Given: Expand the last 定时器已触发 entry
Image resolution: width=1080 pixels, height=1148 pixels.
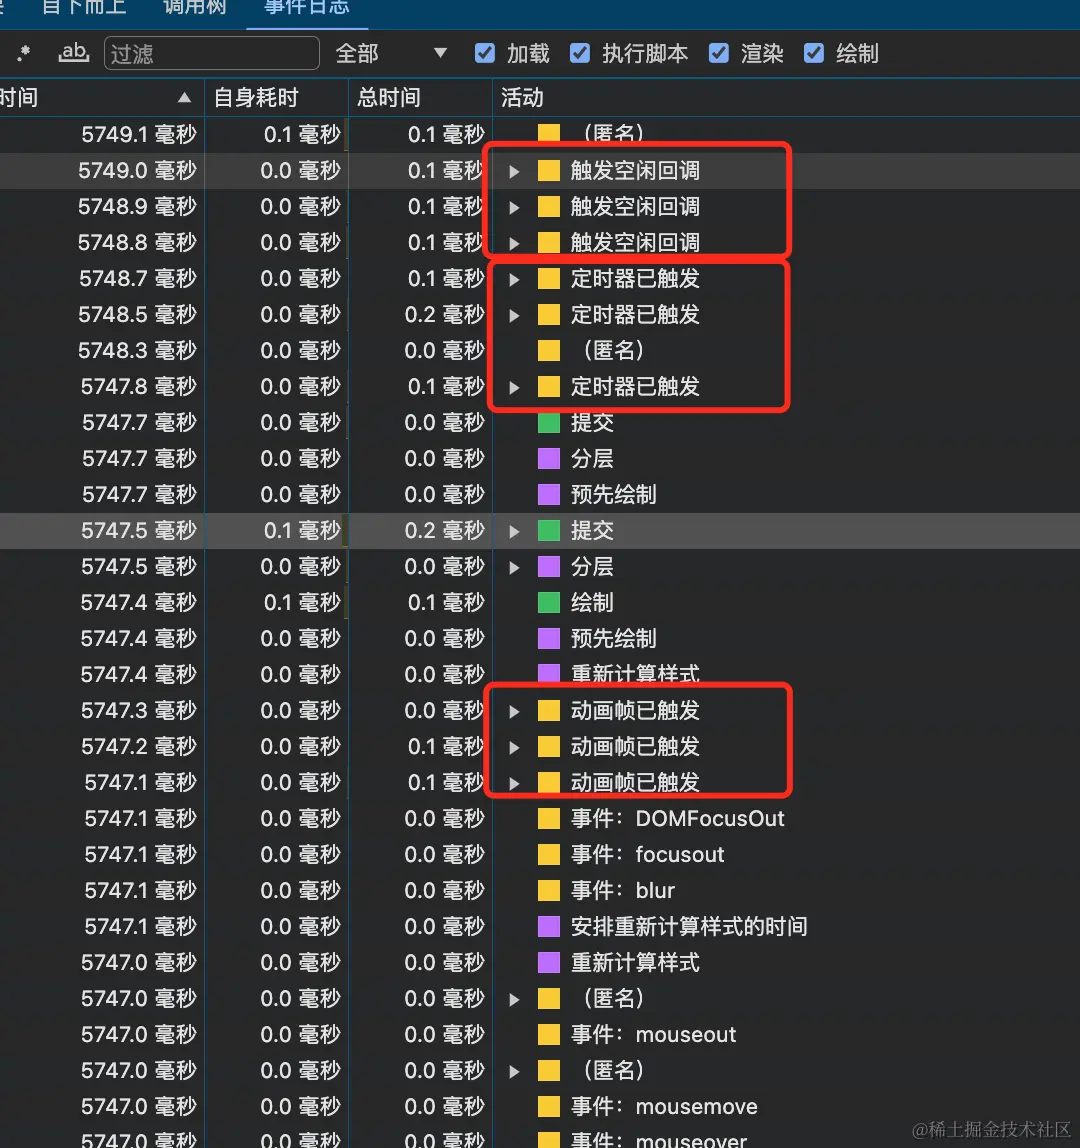Looking at the screenshot, I should pos(513,387).
